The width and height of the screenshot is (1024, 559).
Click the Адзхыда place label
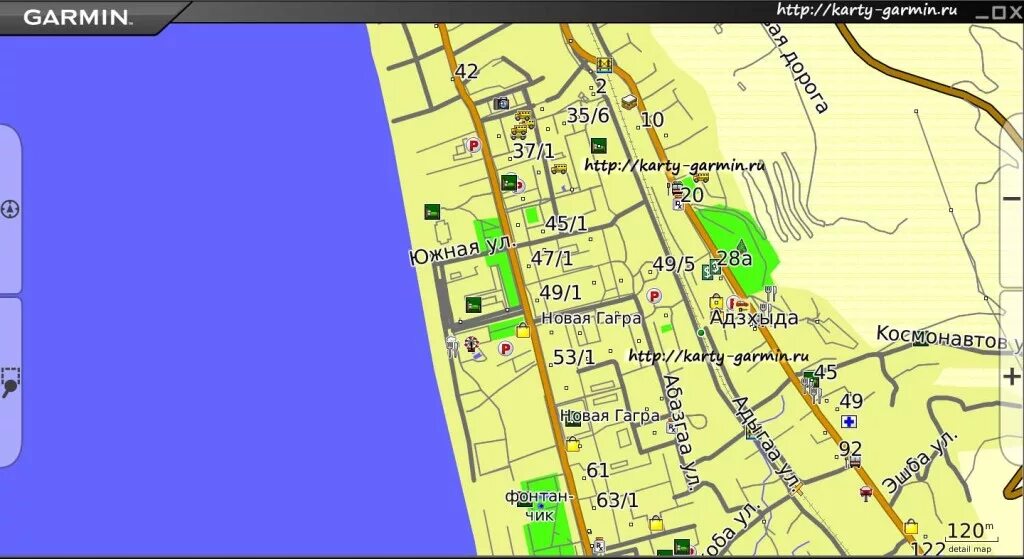754,318
